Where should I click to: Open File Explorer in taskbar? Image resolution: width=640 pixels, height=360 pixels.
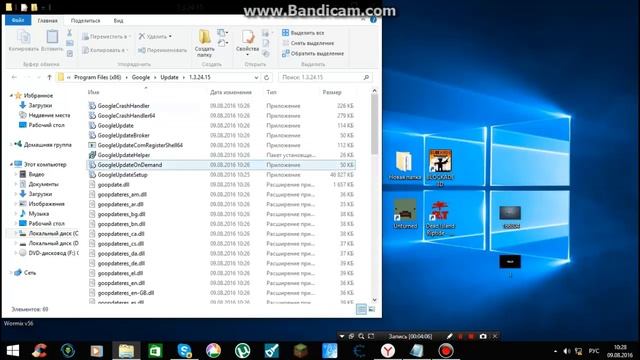click(126, 351)
